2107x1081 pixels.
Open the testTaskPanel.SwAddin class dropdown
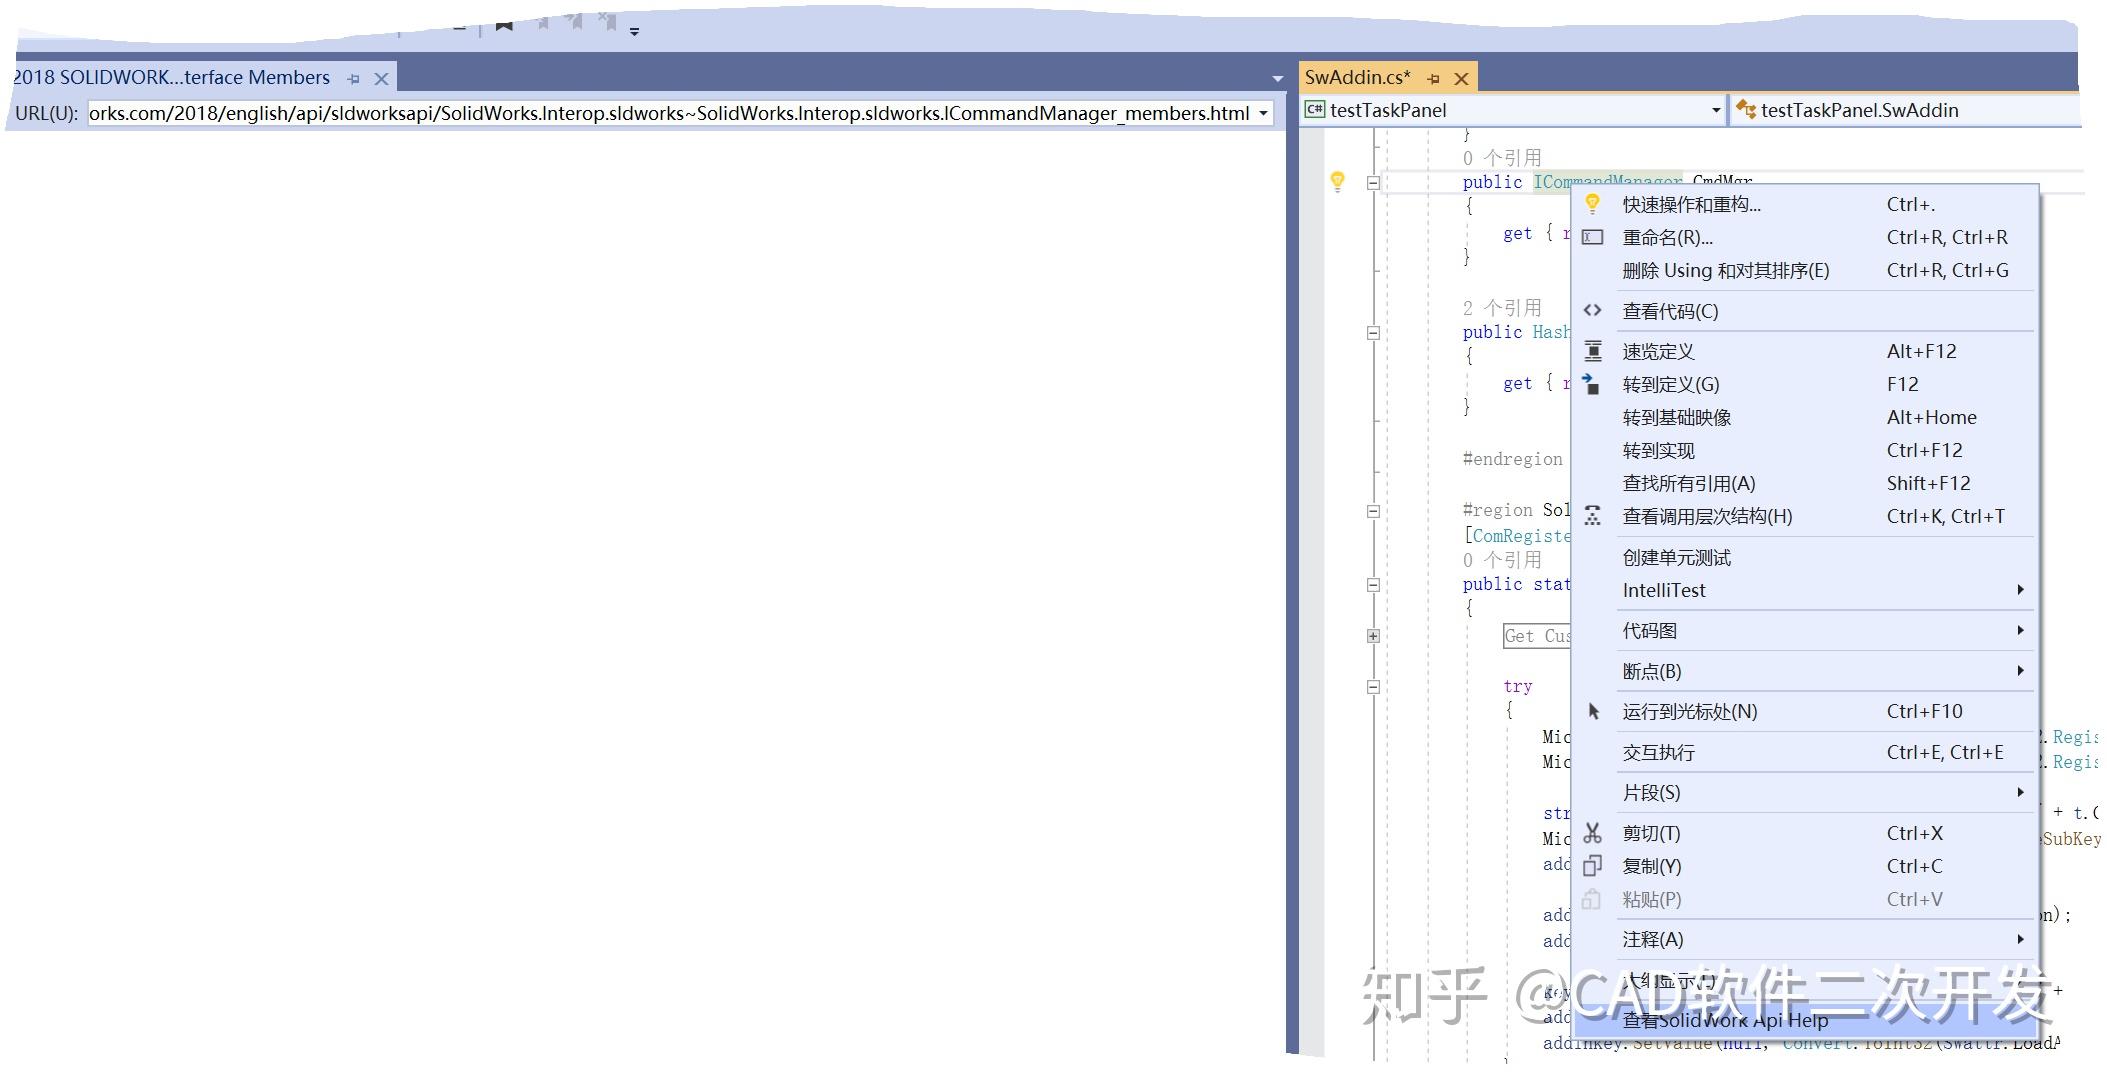1906,110
